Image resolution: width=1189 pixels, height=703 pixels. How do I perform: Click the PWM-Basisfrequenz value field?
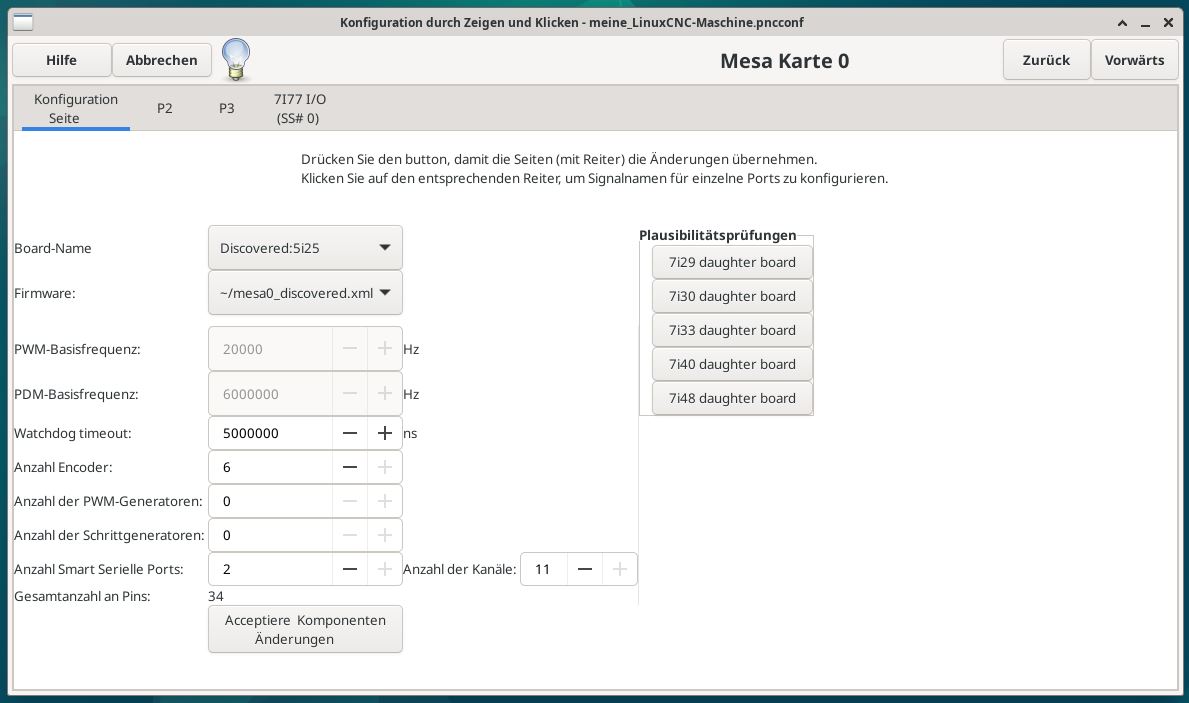(x=271, y=349)
